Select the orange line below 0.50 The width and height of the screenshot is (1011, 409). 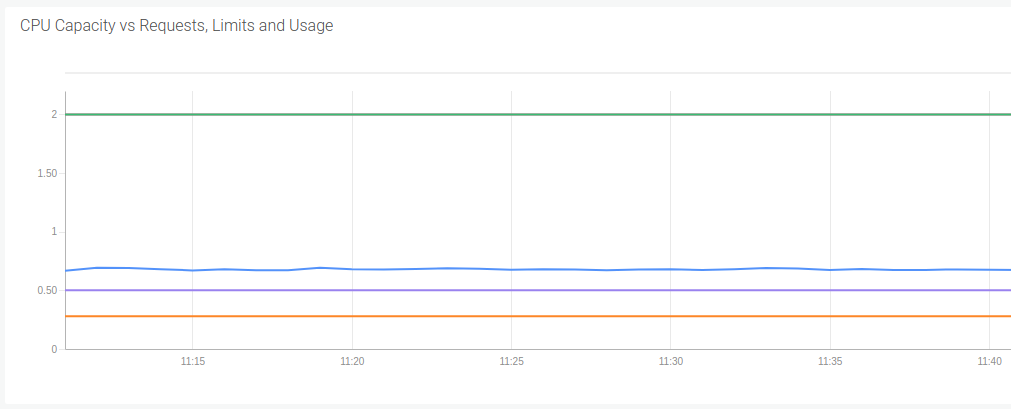point(538,316)
